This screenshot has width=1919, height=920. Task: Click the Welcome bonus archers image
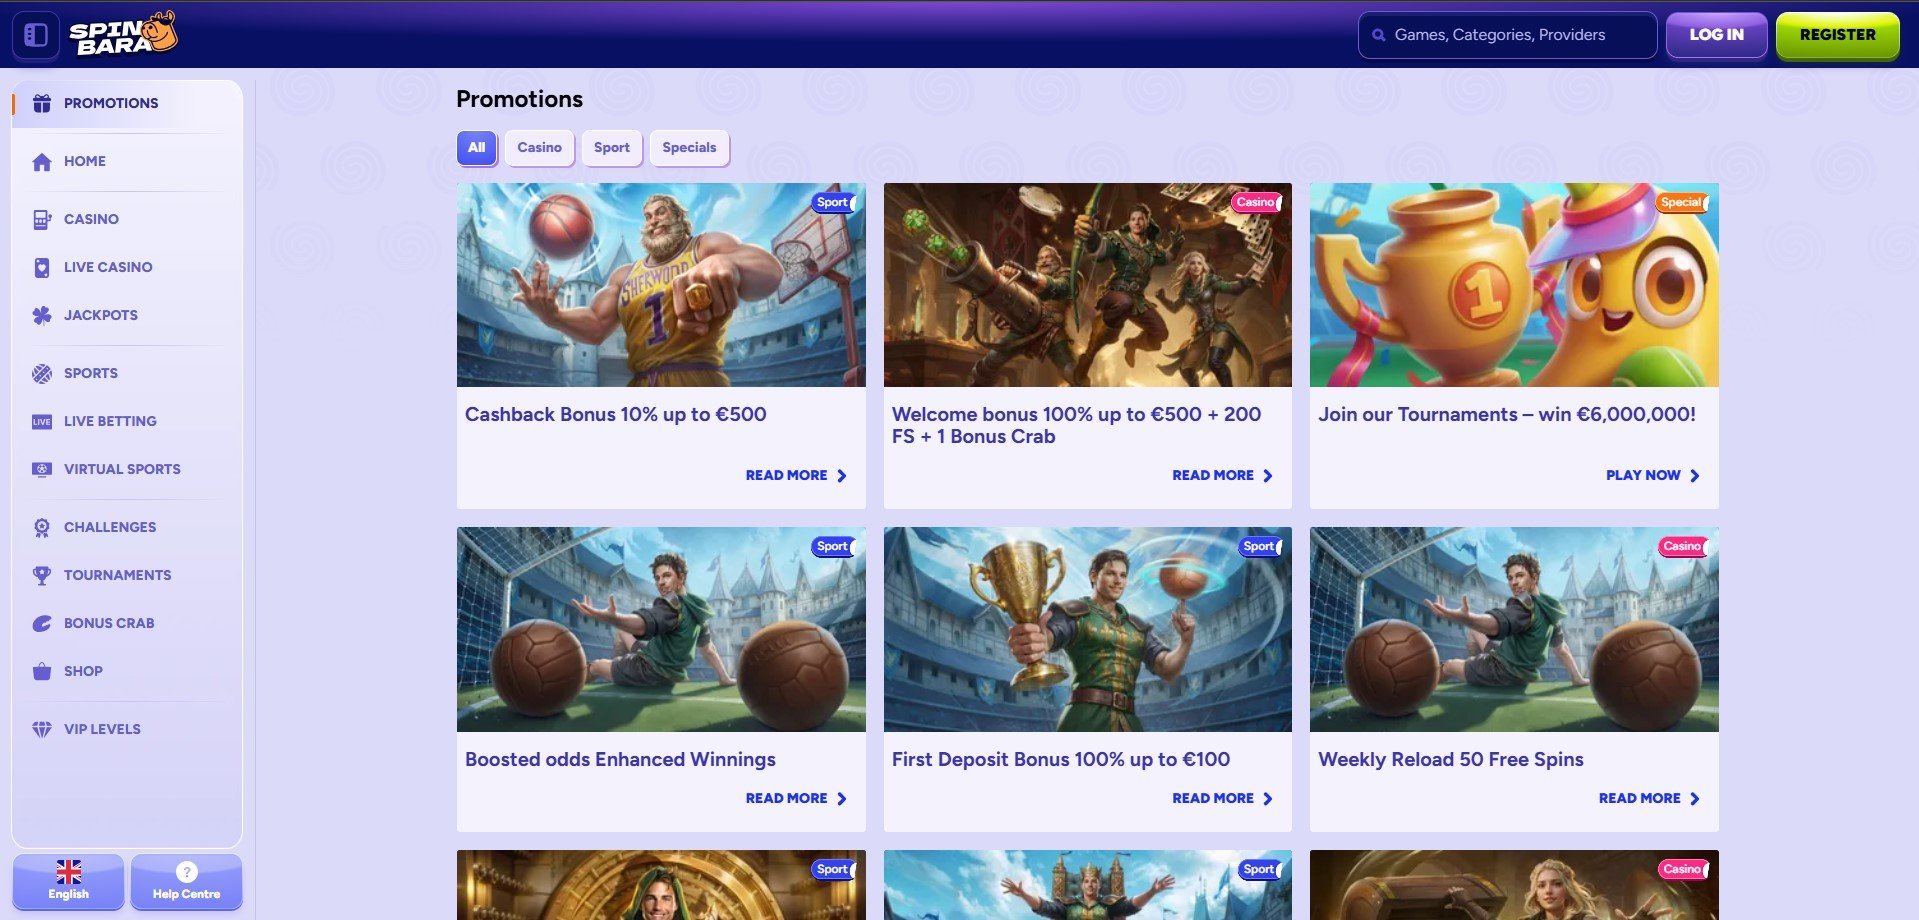[x=1088, y=285]
